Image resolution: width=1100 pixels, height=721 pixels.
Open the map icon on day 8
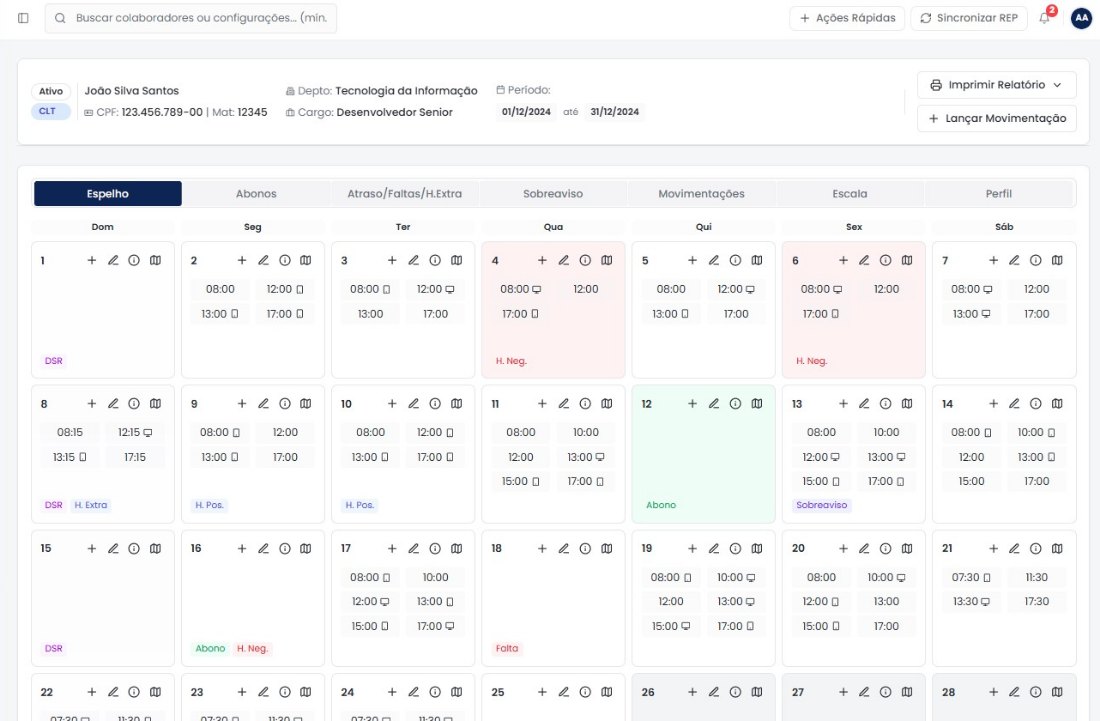tap(156, 403)
